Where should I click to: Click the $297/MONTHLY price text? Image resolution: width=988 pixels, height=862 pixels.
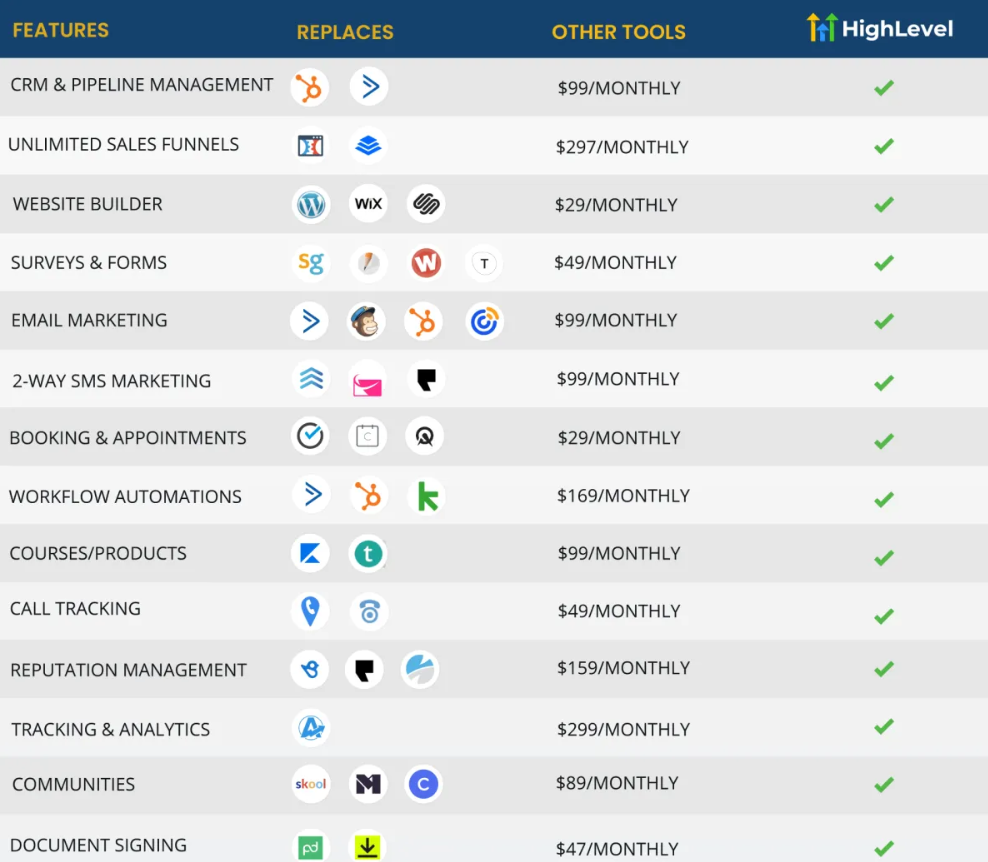[622, 147]
